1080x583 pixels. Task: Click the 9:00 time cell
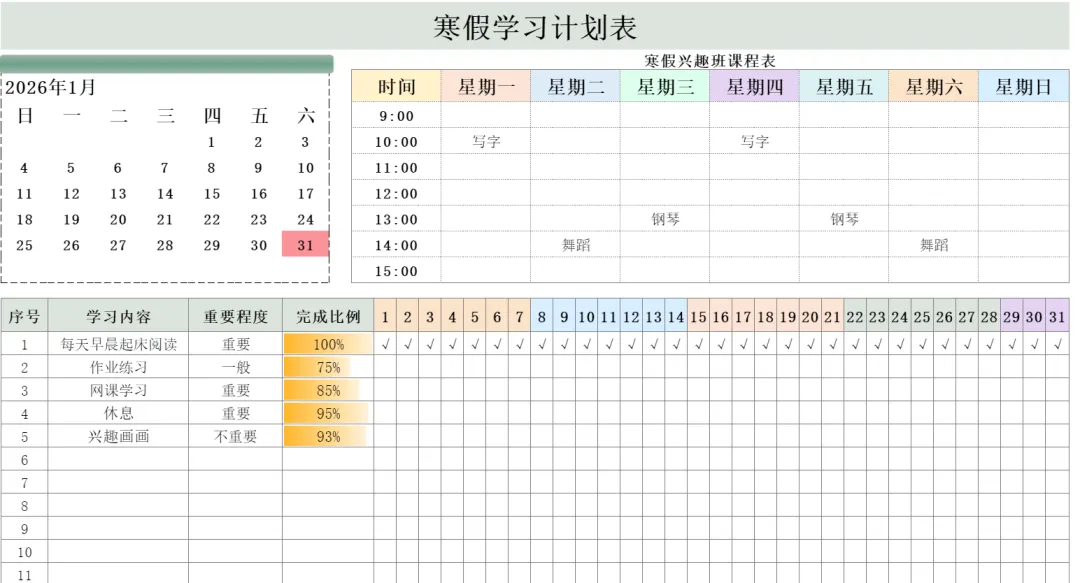point(396,116)
